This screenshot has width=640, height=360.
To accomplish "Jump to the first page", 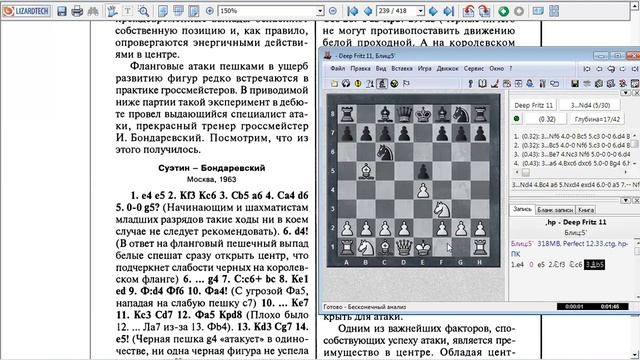I will (353, 11).
